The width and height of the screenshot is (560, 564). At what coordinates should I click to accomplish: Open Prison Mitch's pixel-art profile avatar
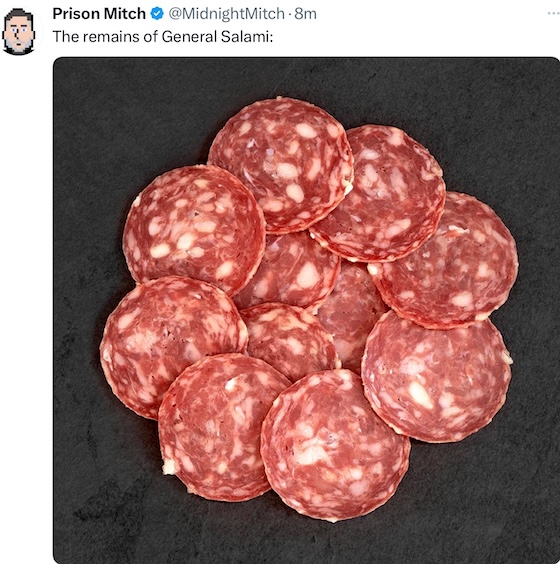[19, 32]
